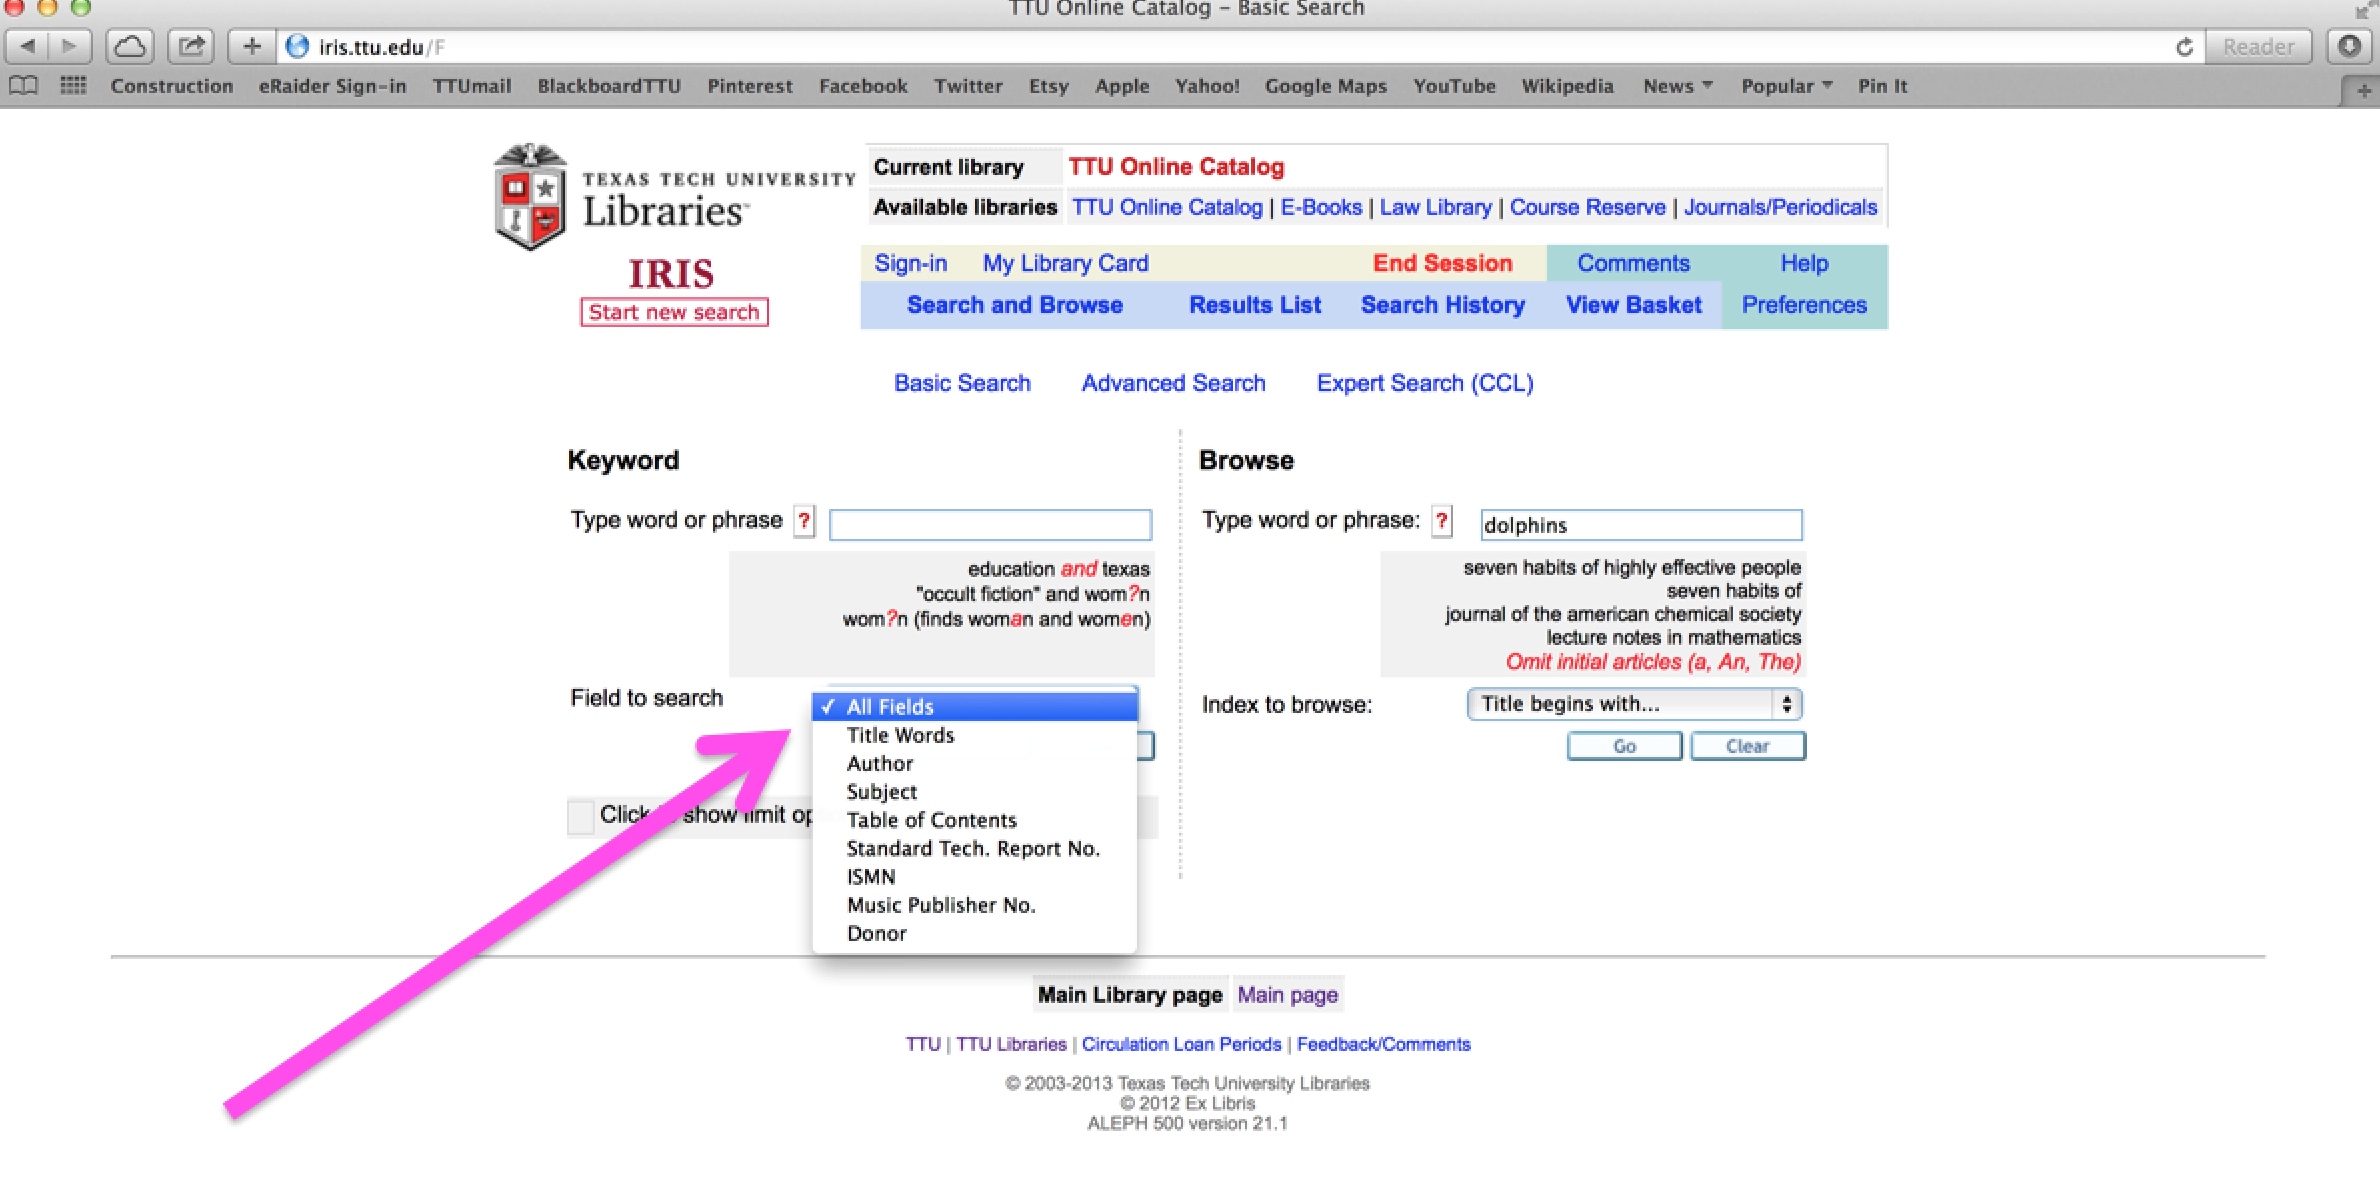Toggle Author field search option
Image resolution: width=2380 pixels, height=1187 pixels.
pyautogui.click(x=882, y=762)
